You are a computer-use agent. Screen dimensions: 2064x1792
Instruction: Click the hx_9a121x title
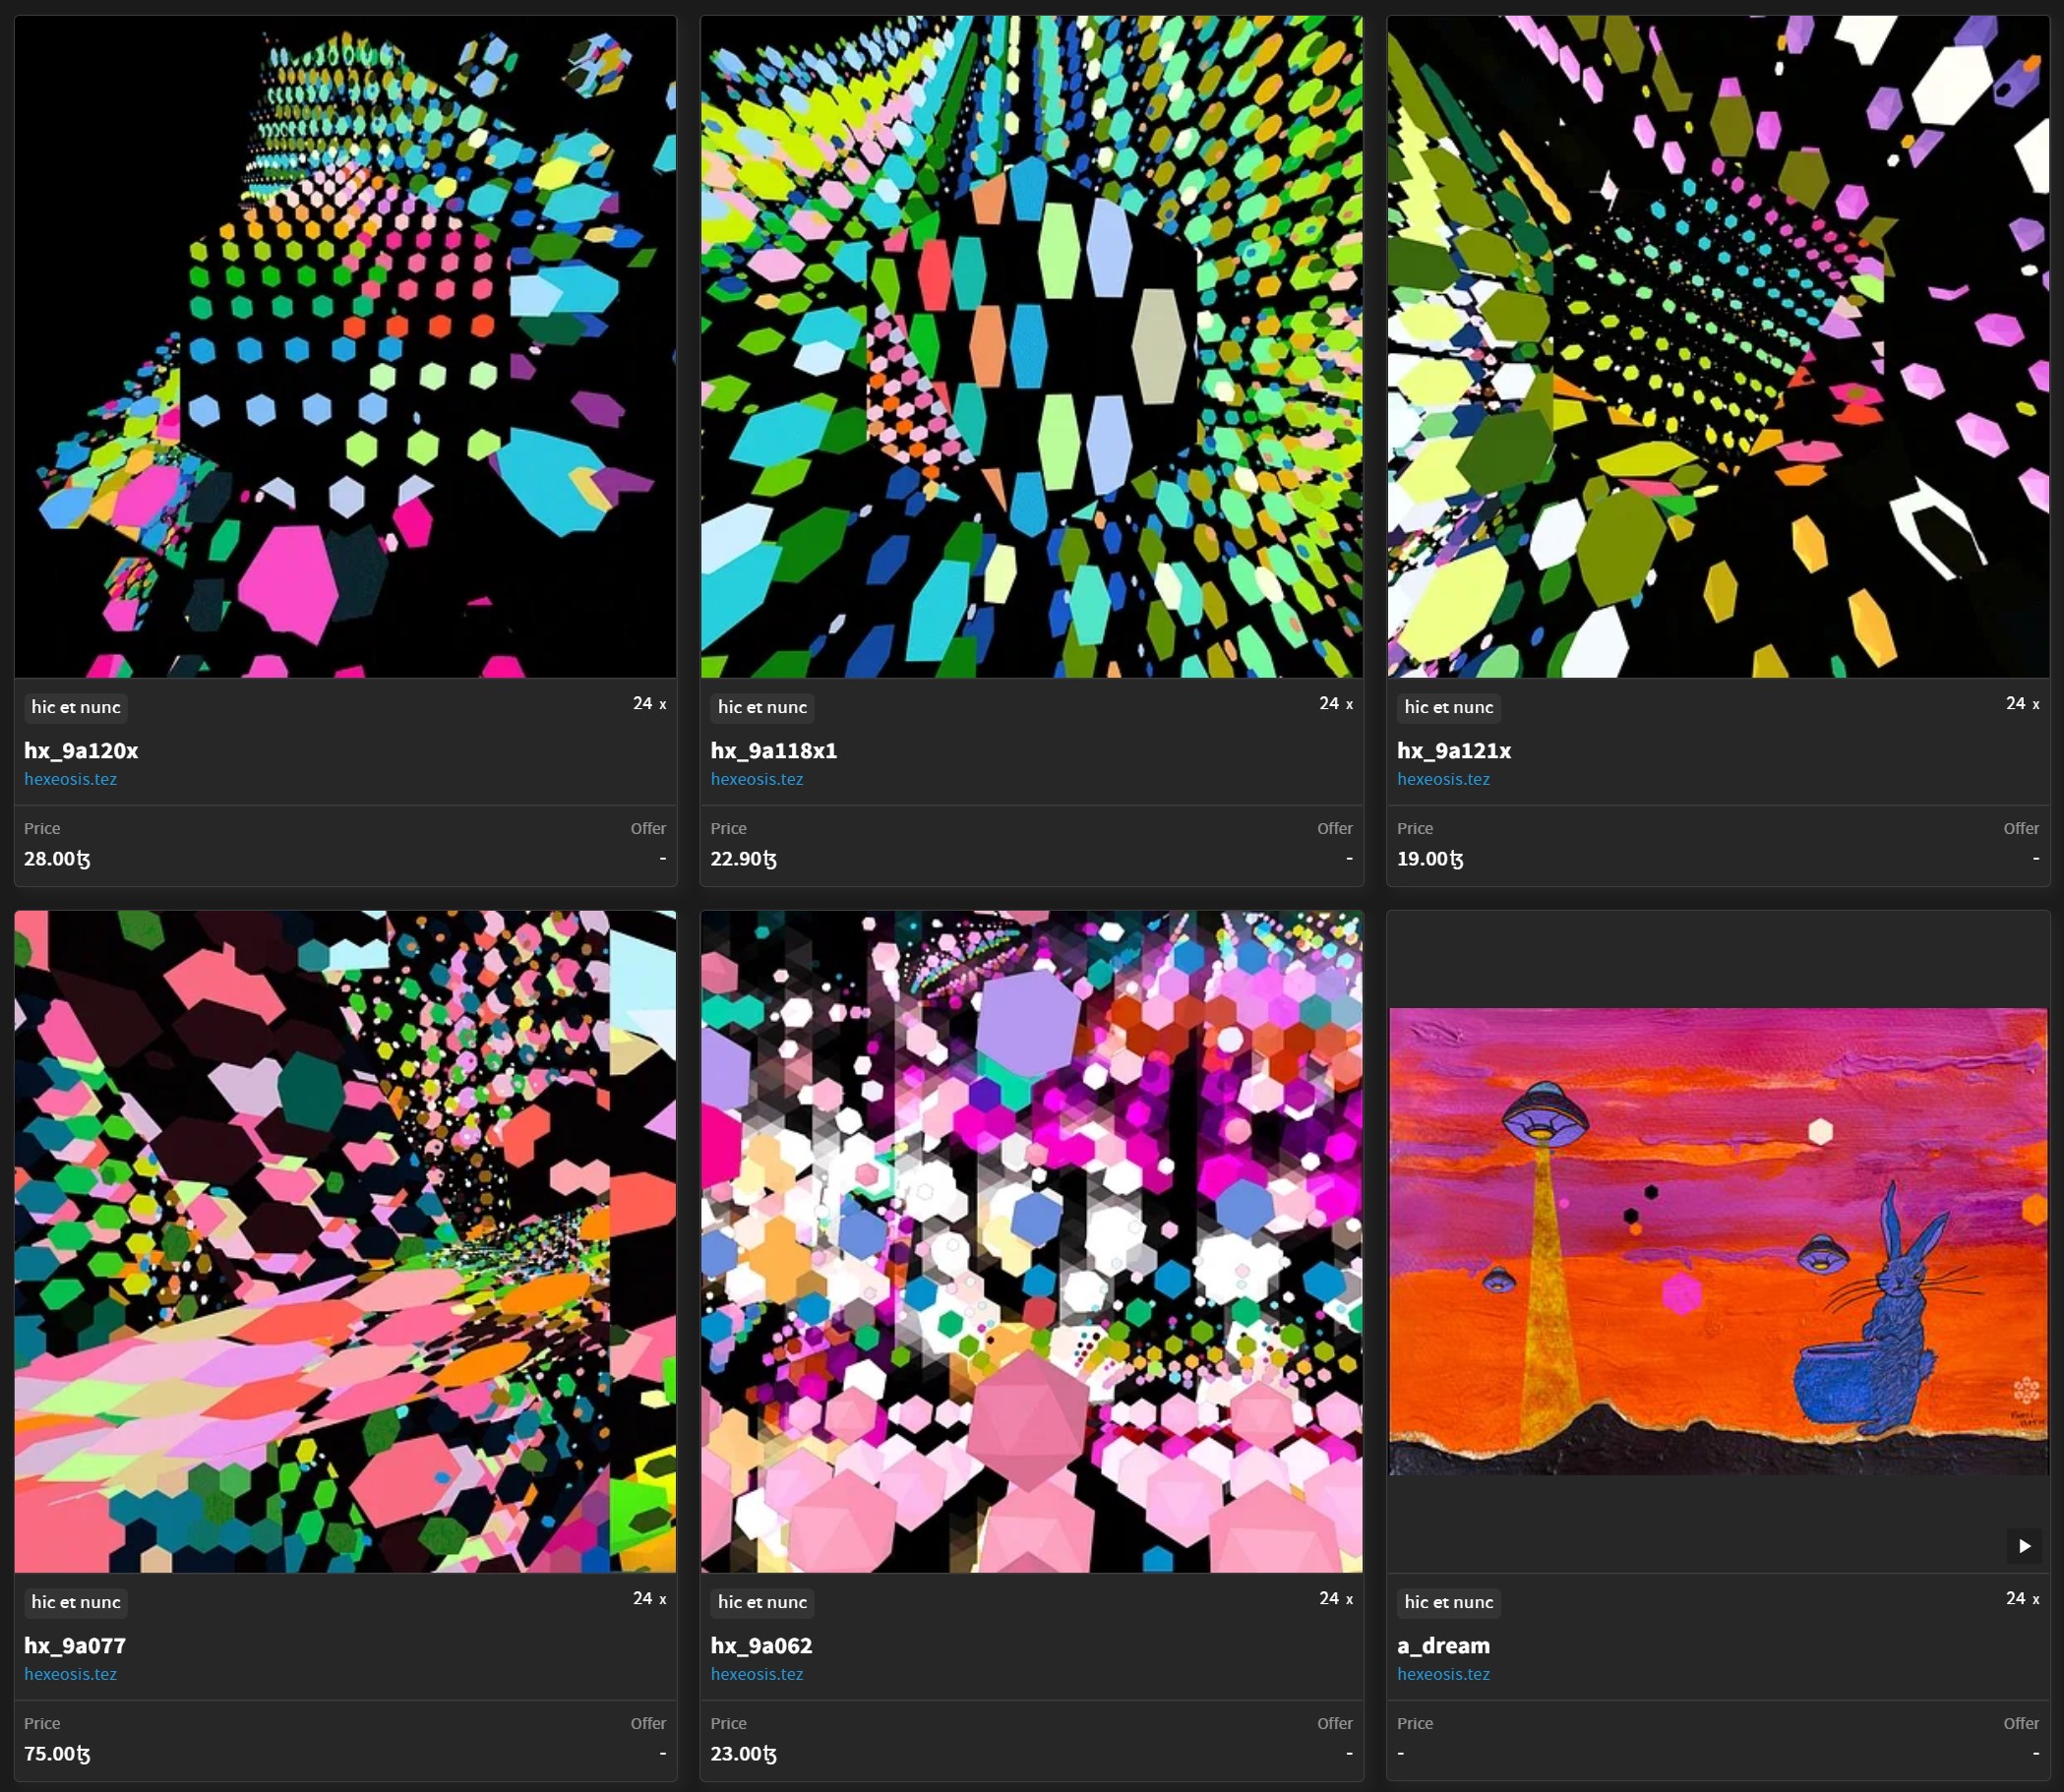point(1453,750)
